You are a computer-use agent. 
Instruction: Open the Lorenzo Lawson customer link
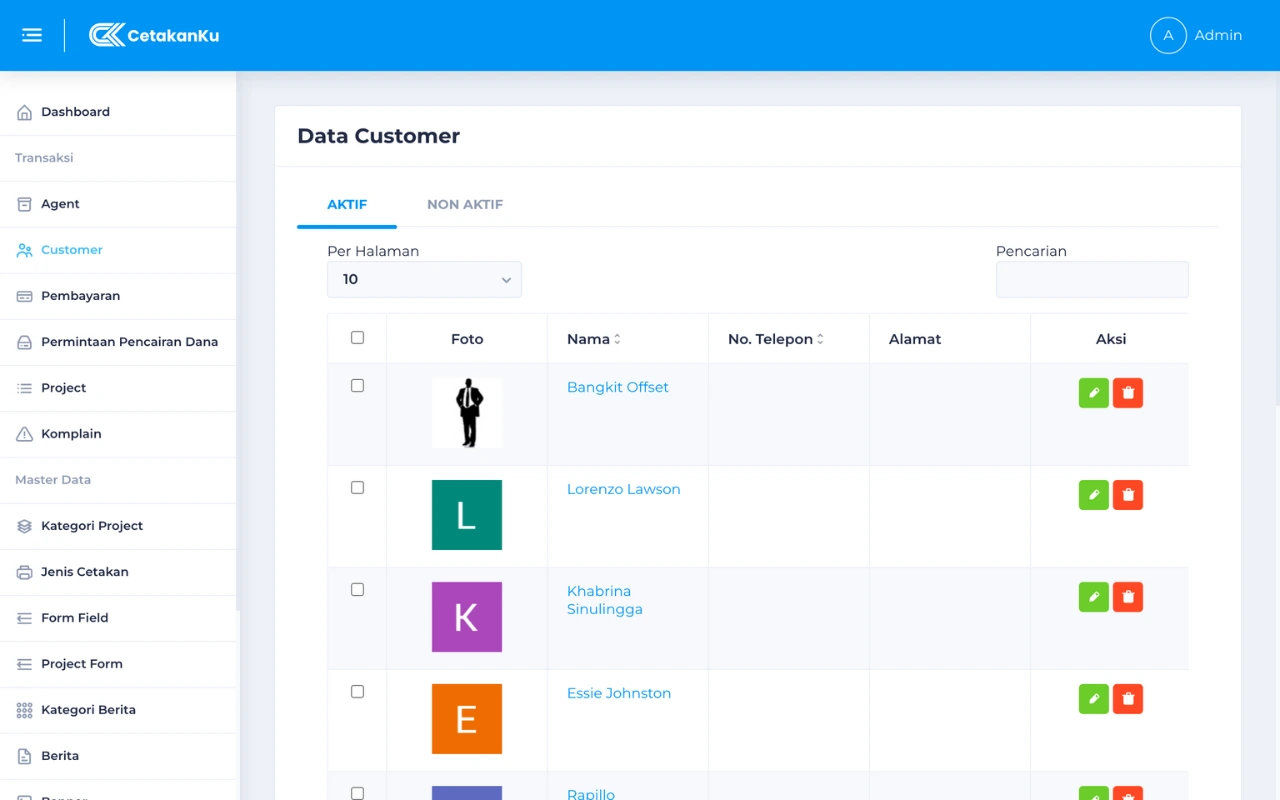pyautogui.click(x=623, y=489)
